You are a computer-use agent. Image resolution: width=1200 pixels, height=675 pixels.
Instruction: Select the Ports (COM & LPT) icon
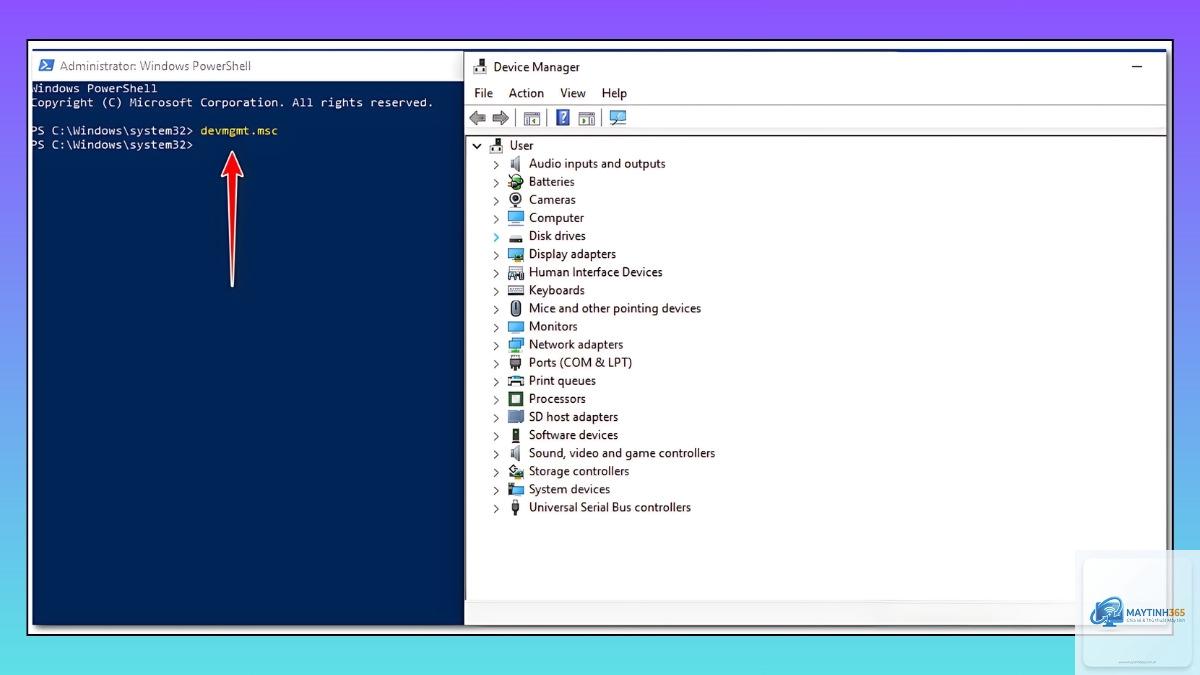pos(516,363)
